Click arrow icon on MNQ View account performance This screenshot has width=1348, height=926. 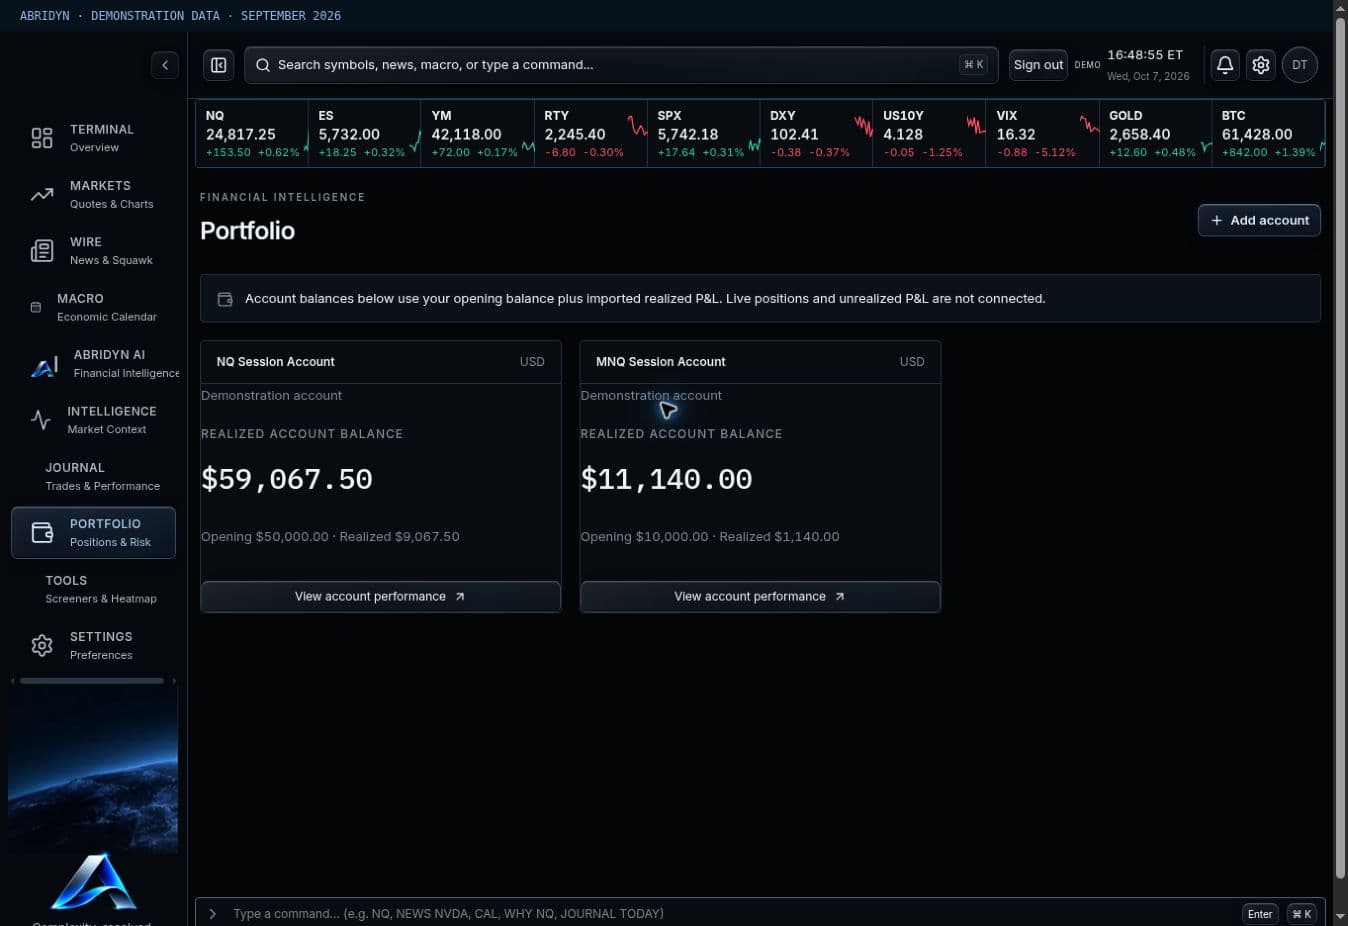[x=840, y=597]
